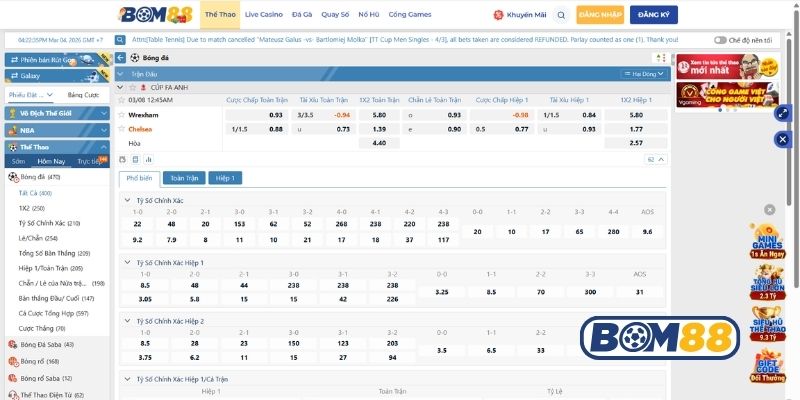800x400 pixels.
Task: Close the floating side promo with X button
Action: [769, 209]
